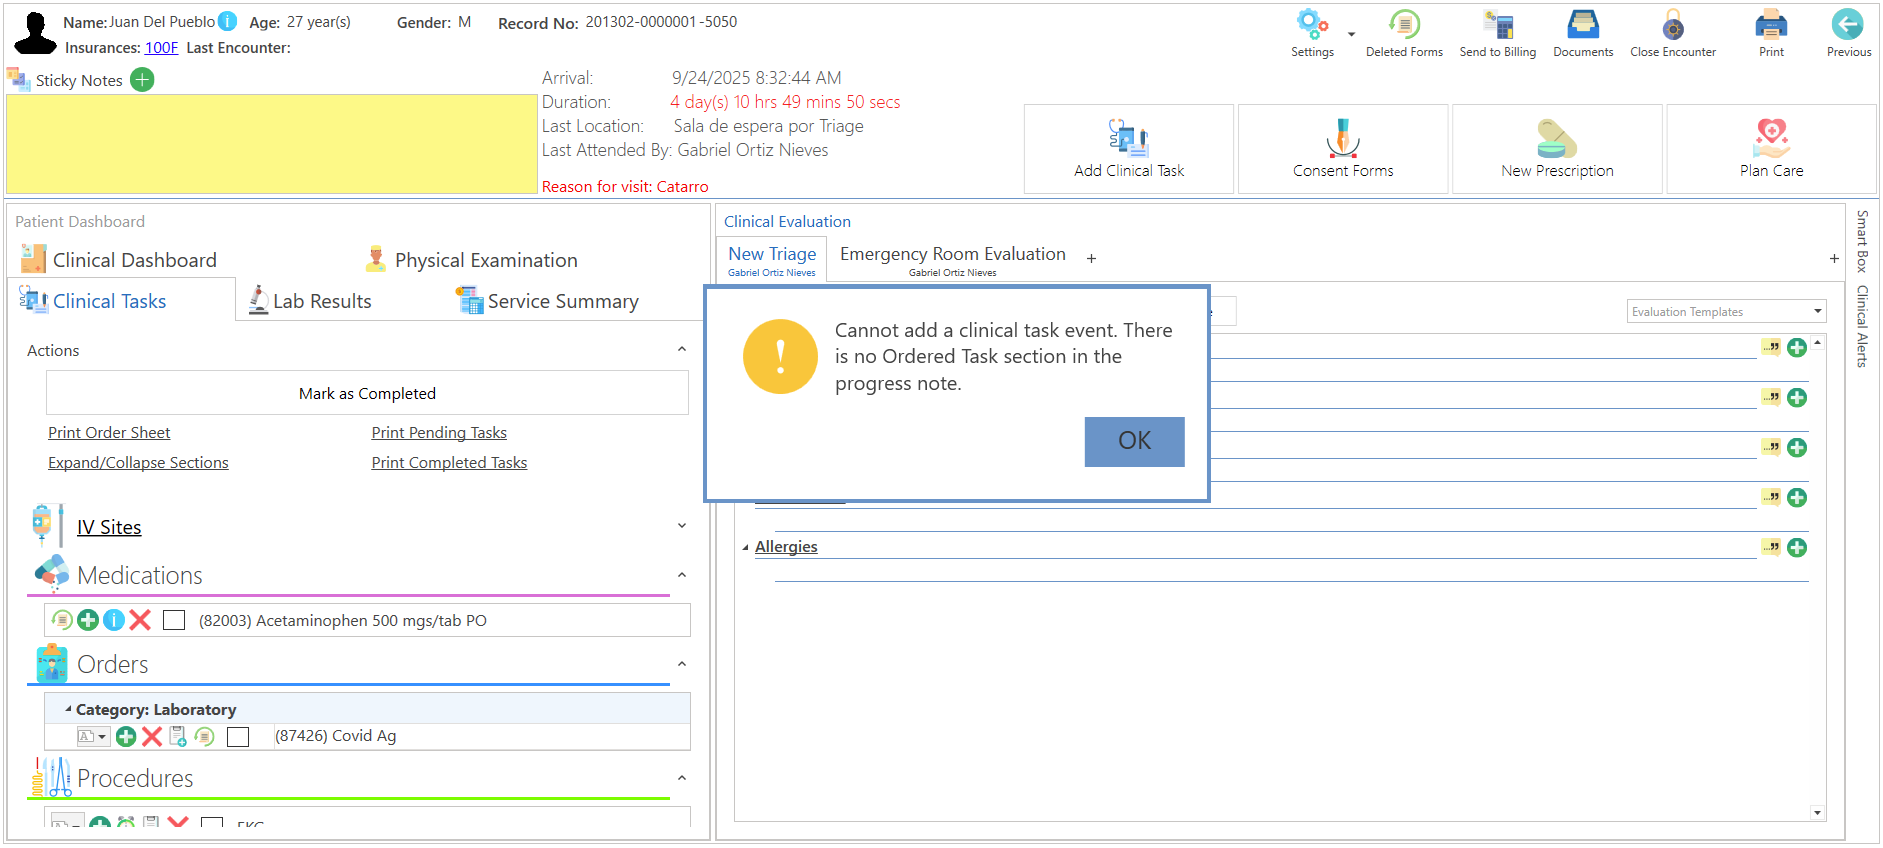Add a new sticky note
The image size is (1883, 848).
(142, 80)
